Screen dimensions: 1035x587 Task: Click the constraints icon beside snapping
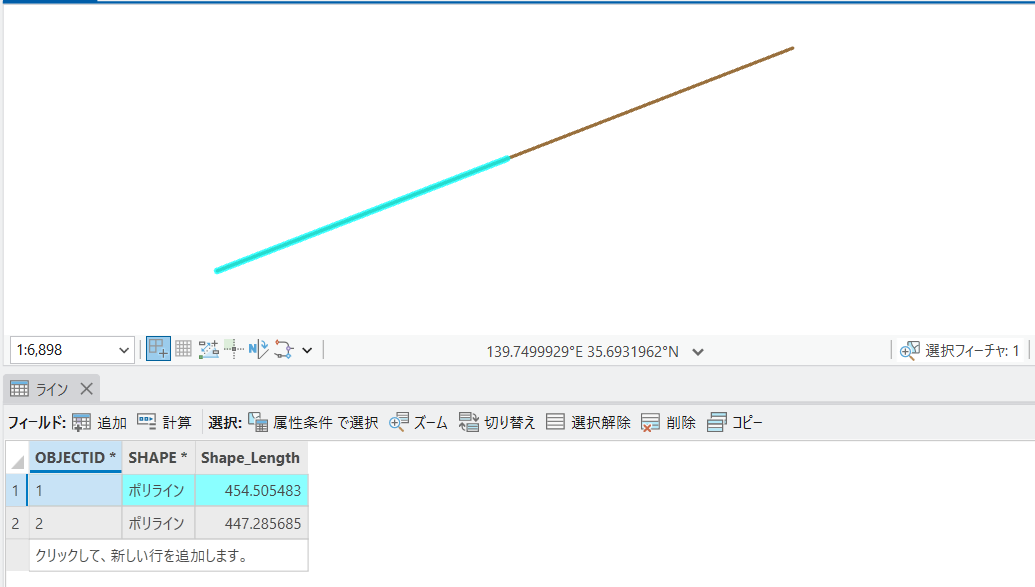[x=234, y=349]
